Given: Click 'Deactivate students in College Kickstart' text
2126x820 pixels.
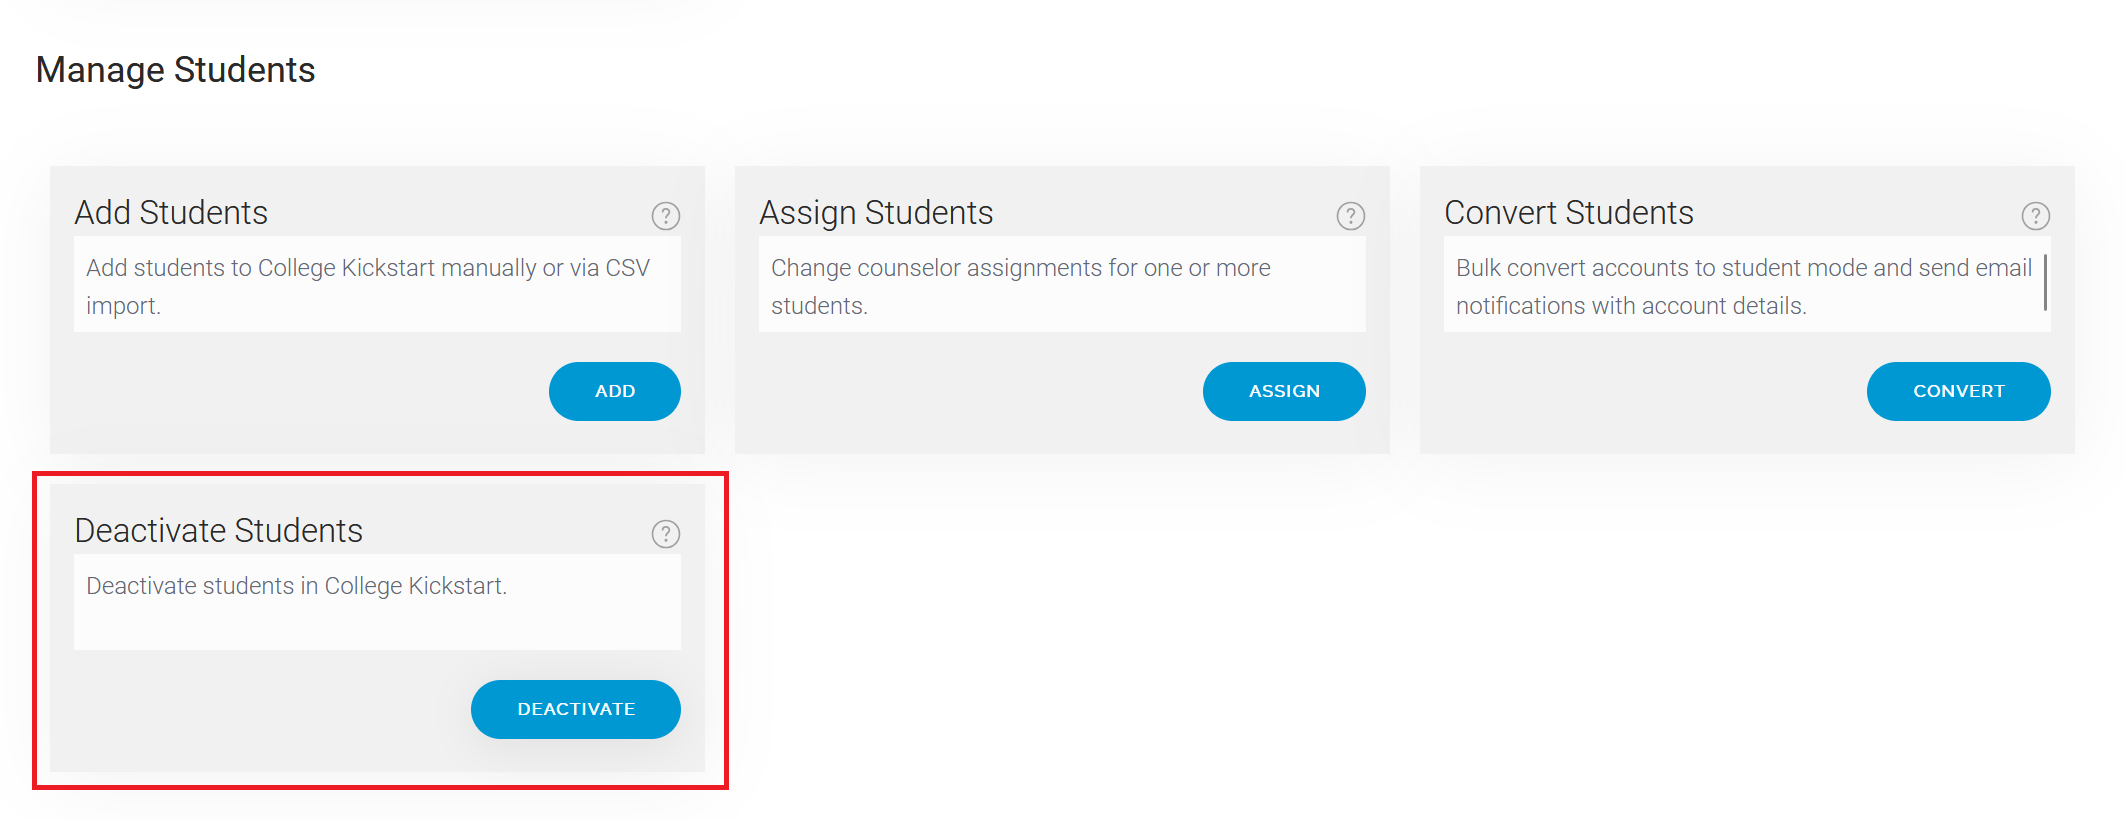Looking at the screenshot, I should coord(297,586).
